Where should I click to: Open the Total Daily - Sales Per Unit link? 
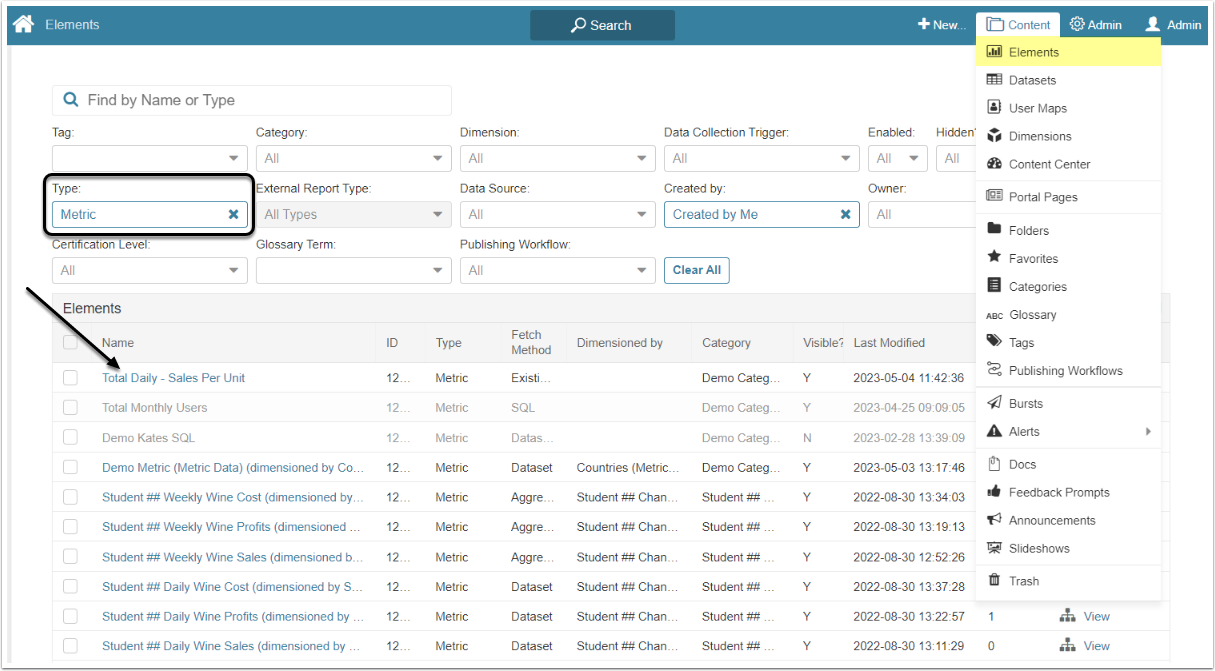[x=173, y=378]
